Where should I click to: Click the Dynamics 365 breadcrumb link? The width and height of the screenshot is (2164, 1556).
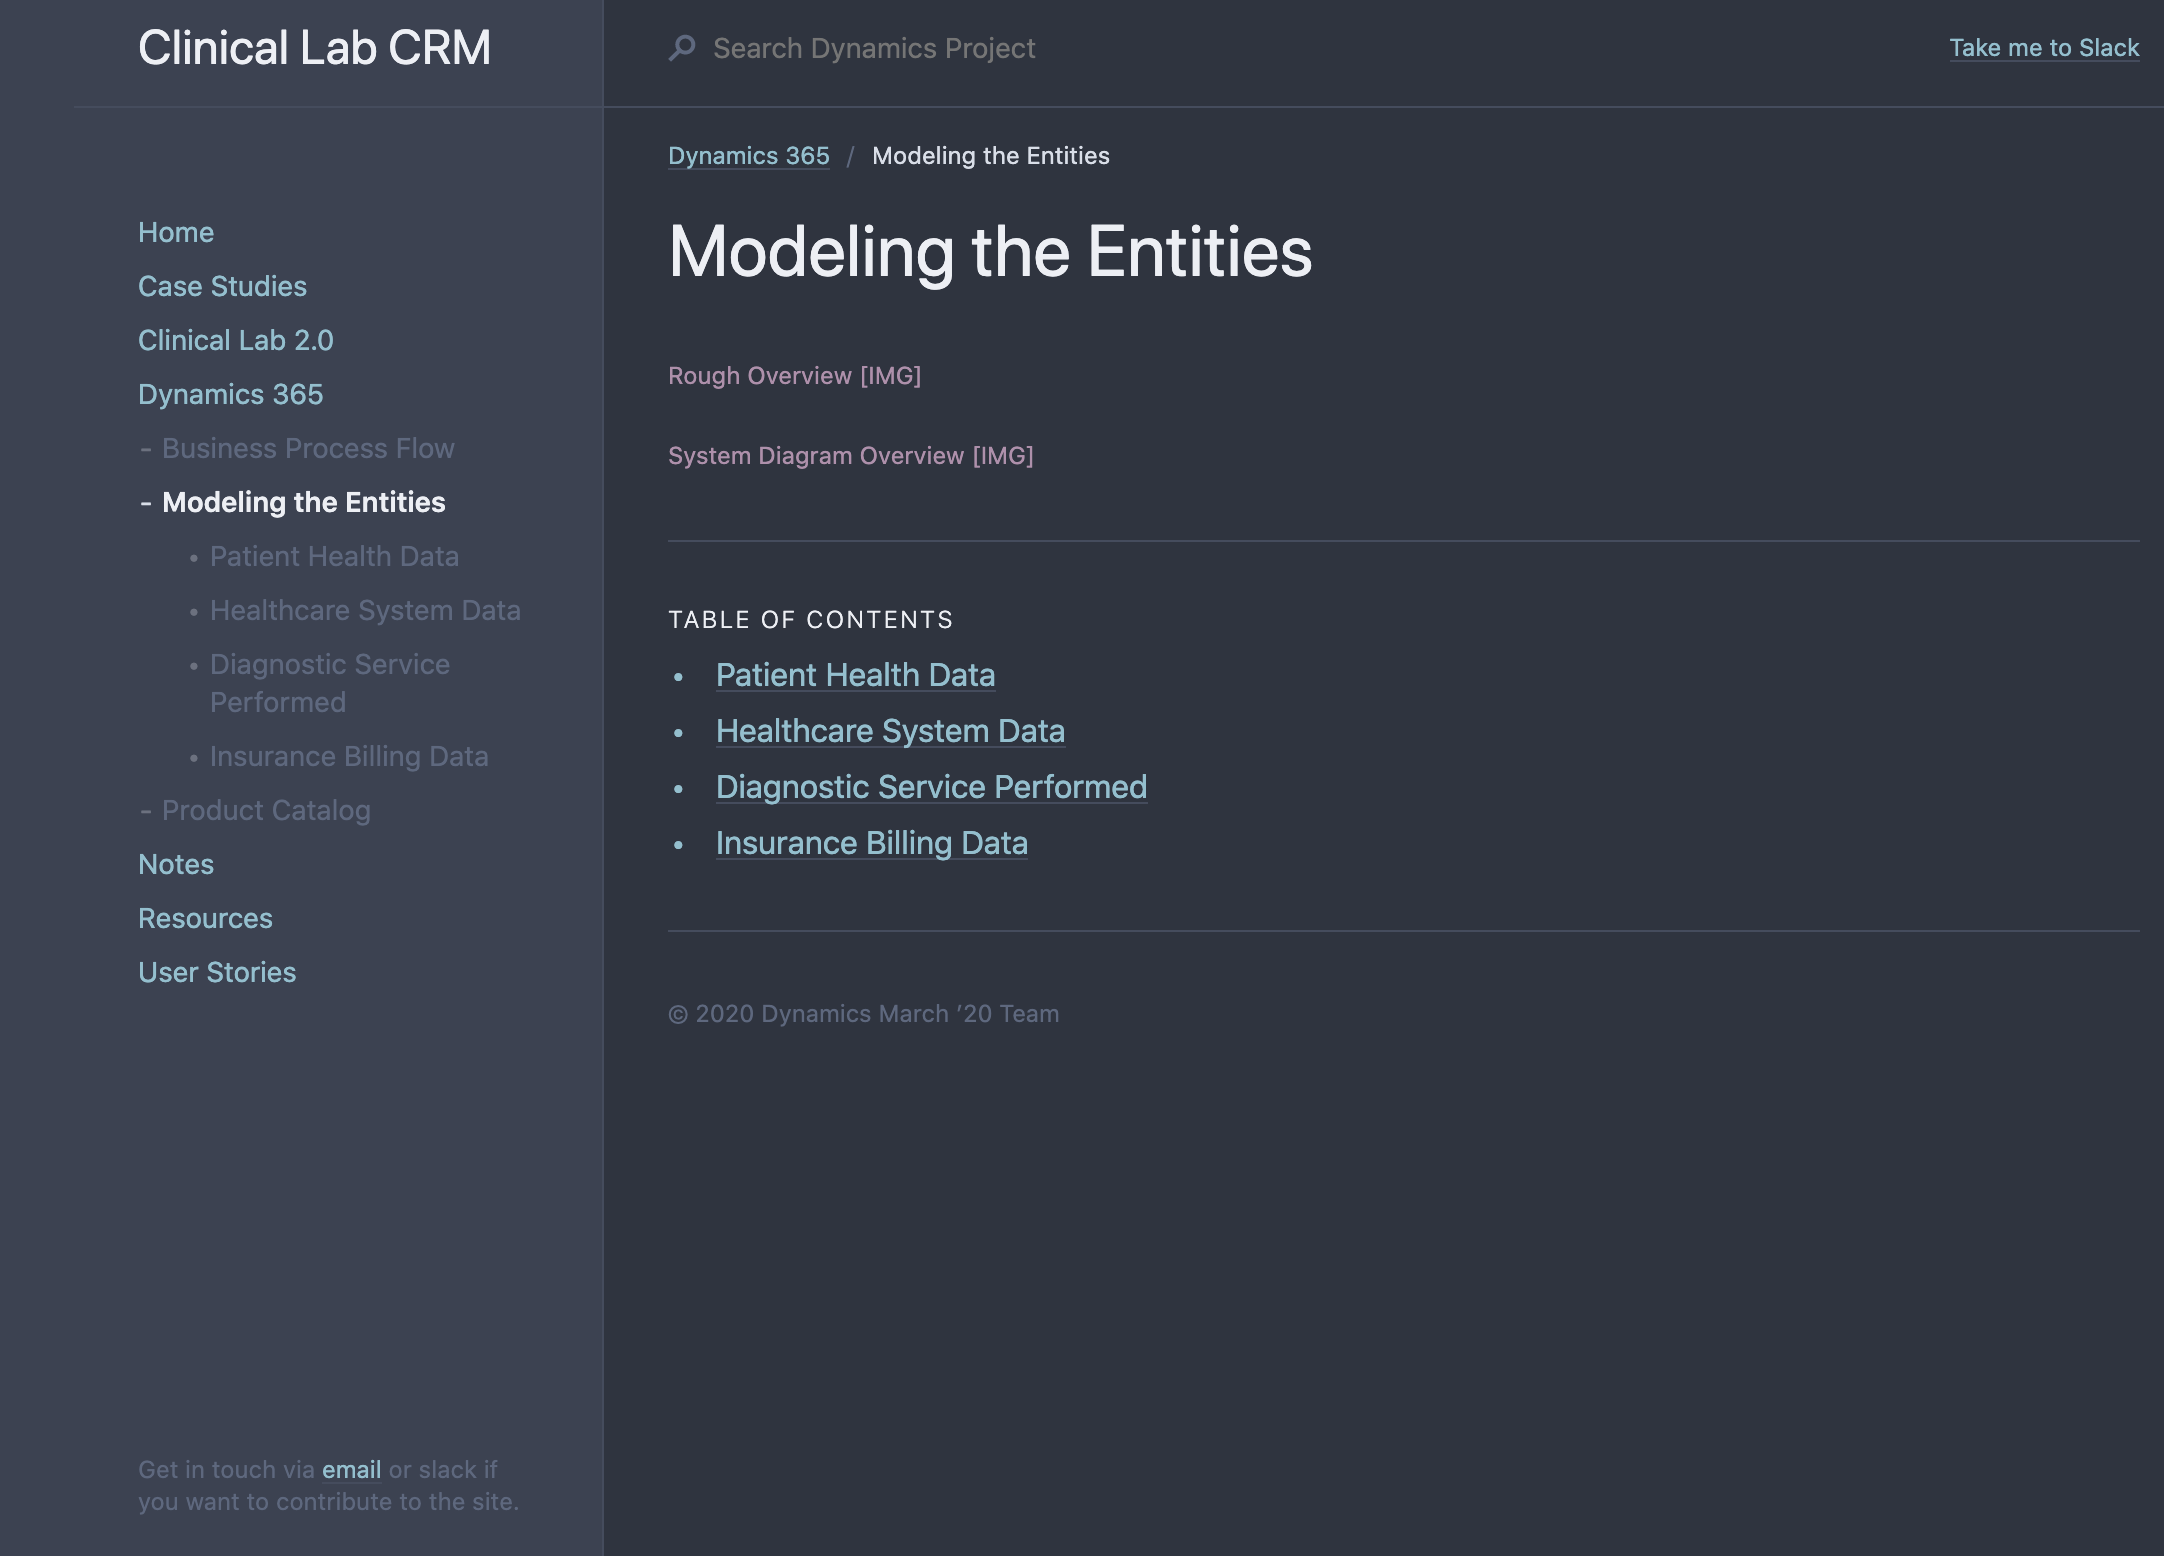[748, 156]
